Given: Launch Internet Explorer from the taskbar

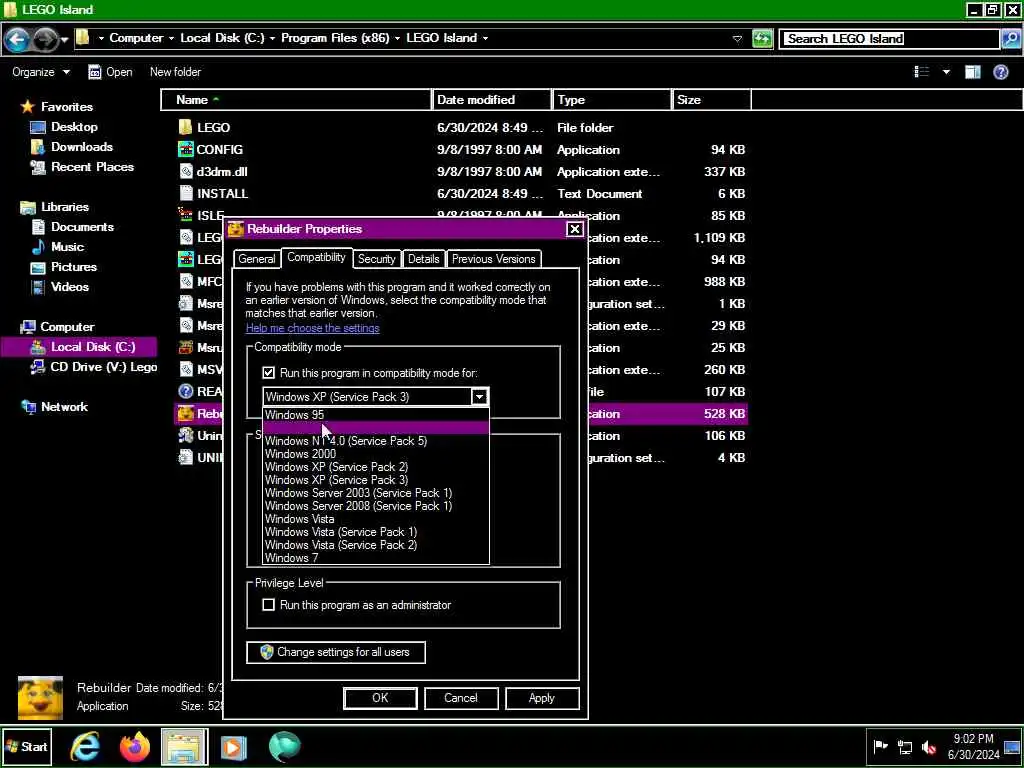Looking at the screenshot, I should coord(86,747).
